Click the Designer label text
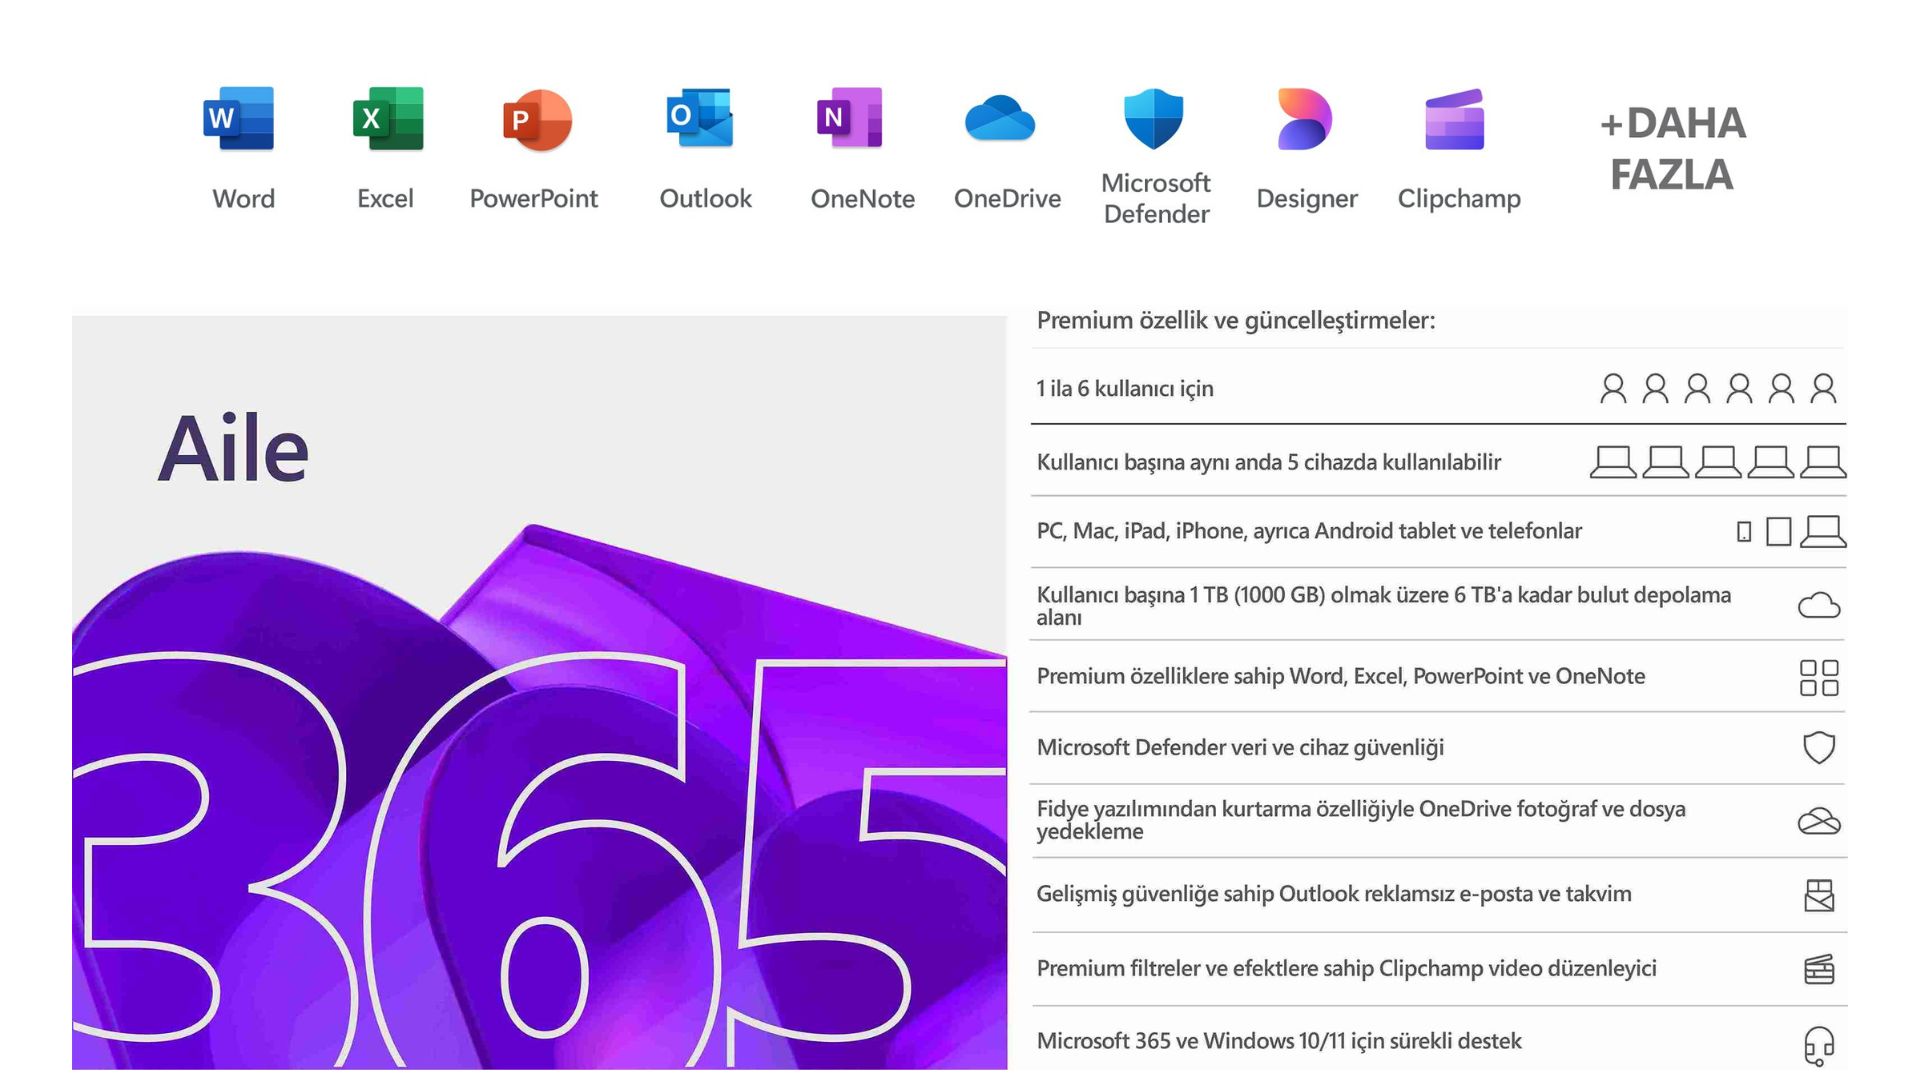 click(1306, 199)
